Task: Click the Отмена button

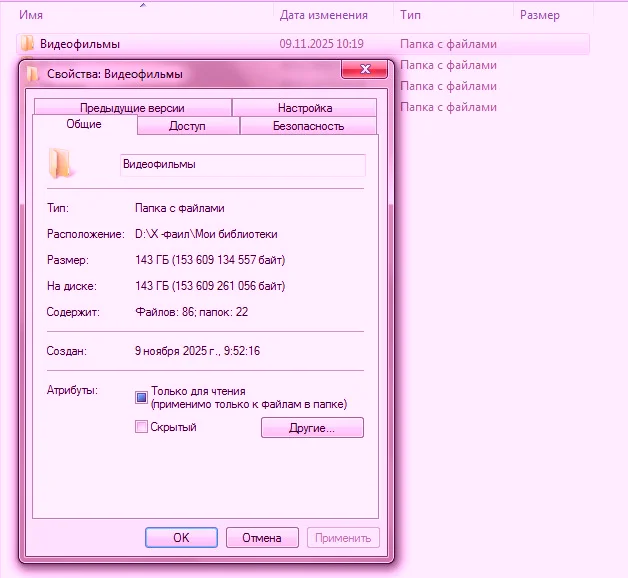Action: point(262,538)
